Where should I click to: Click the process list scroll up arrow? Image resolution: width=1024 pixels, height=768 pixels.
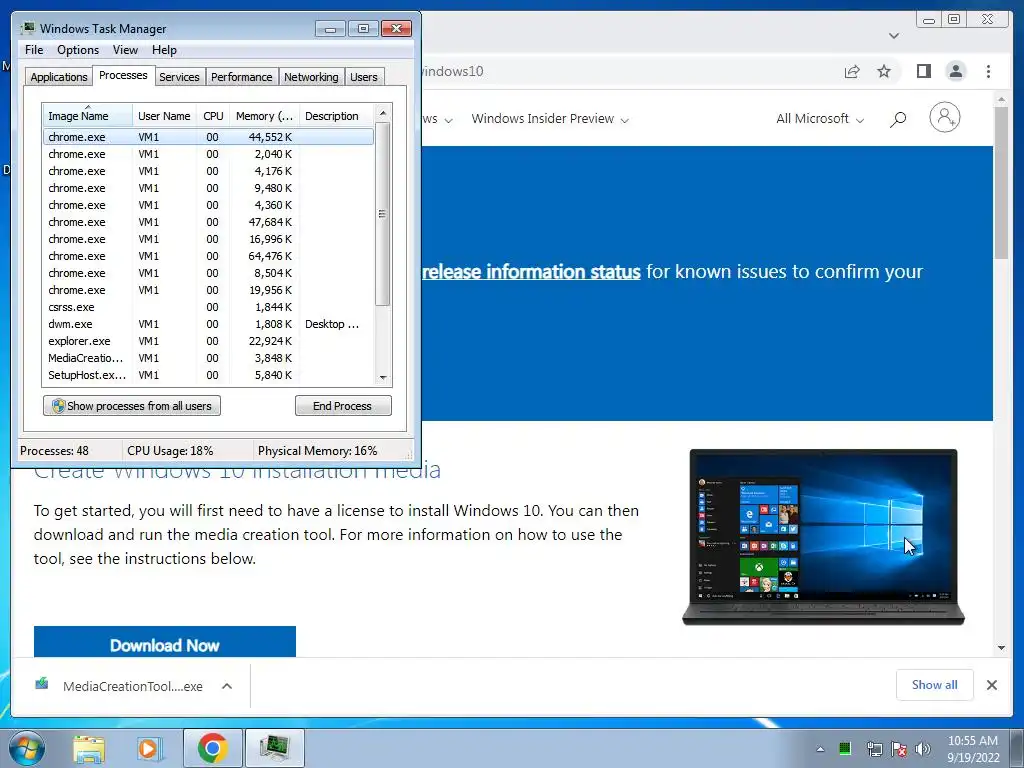point(383,114)
